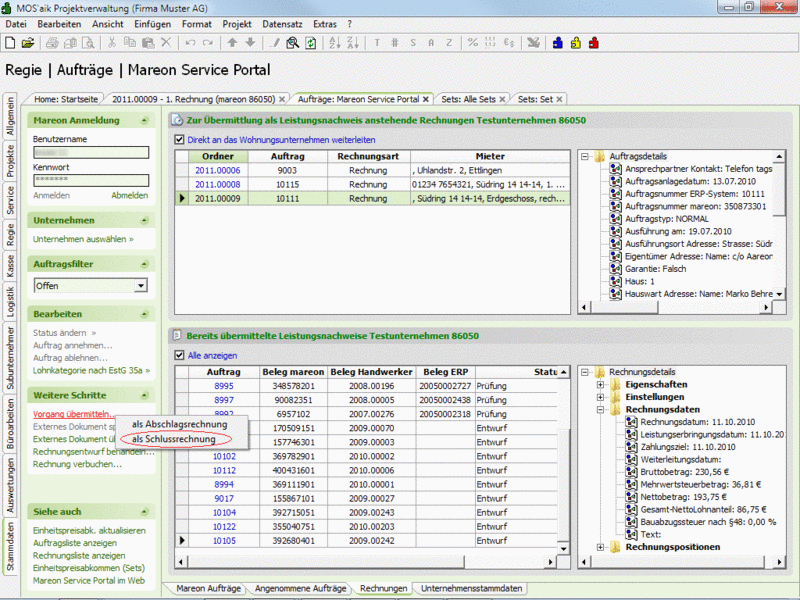
Task: Expand the Einstellungen tree node
Action: [601, 397]
